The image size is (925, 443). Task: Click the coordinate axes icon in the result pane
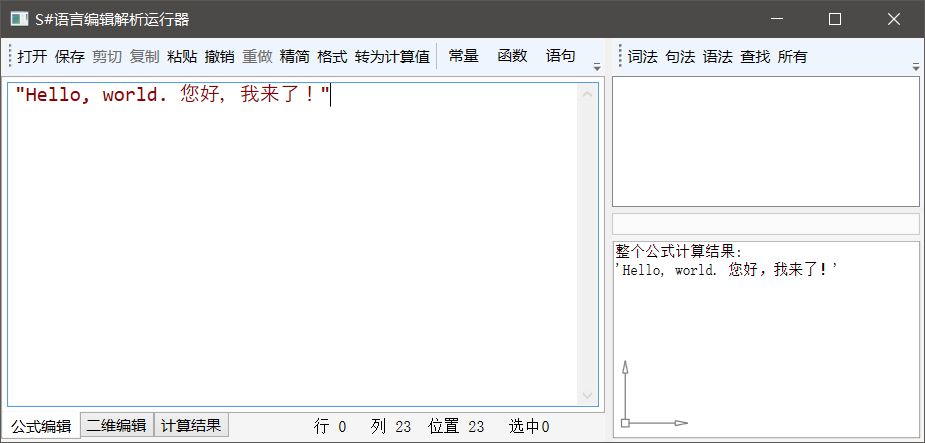click(654, 393)
